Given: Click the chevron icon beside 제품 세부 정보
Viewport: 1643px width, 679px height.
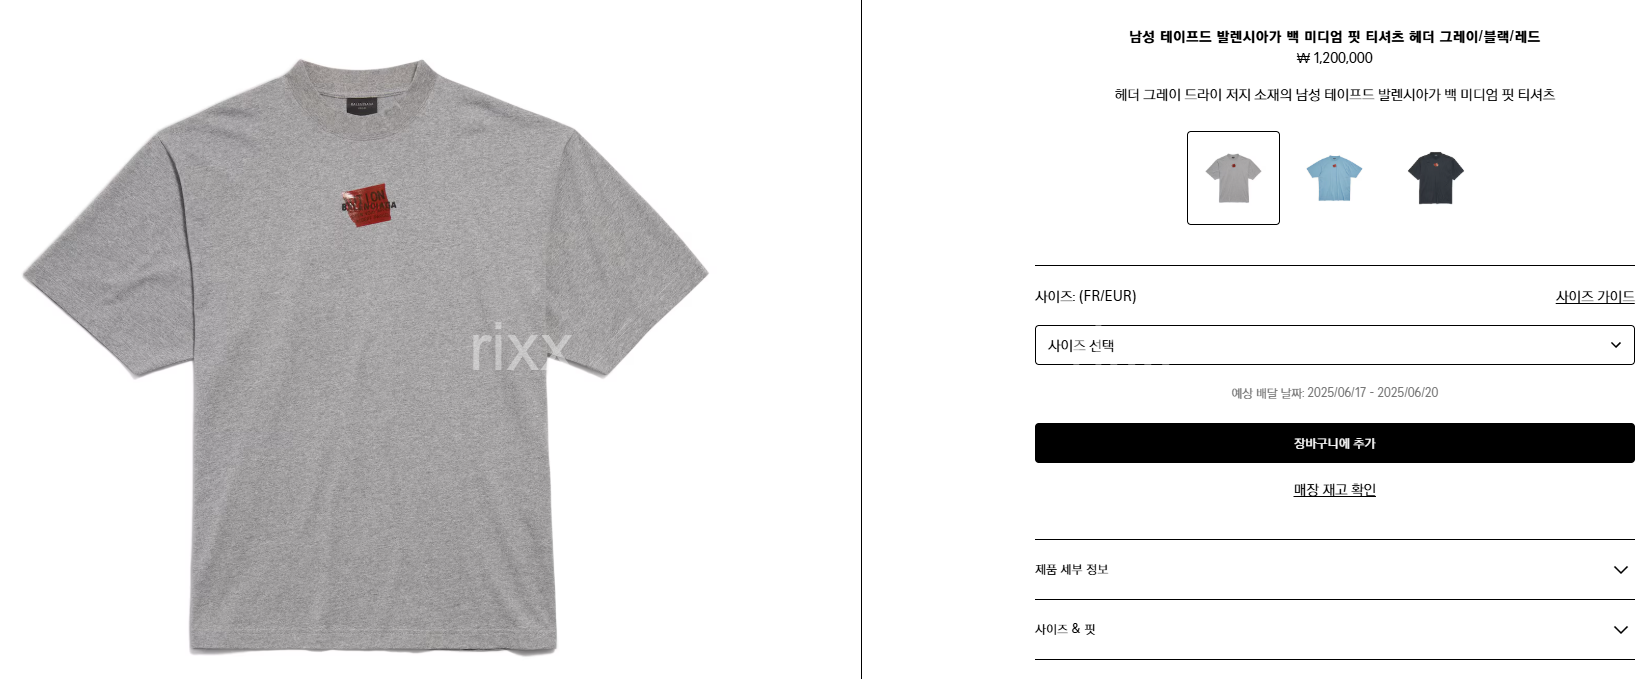Looking at the screenshot, I should pos(1621,570).
